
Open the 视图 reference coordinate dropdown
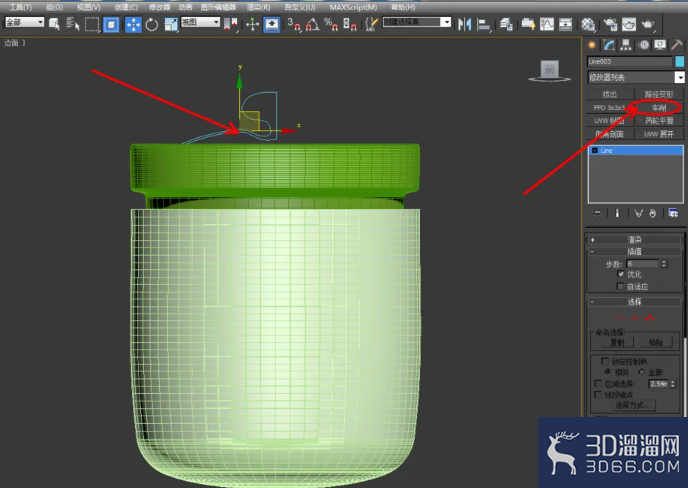[201, 22]
